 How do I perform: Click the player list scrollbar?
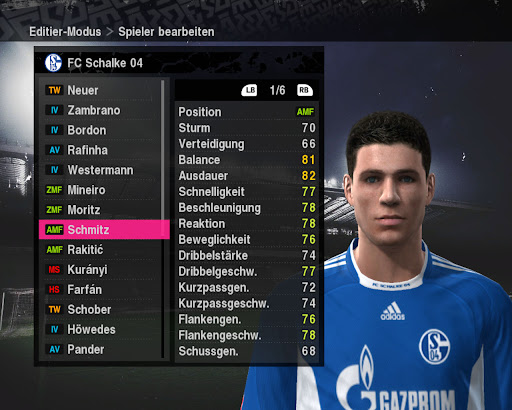click(163, 218)
